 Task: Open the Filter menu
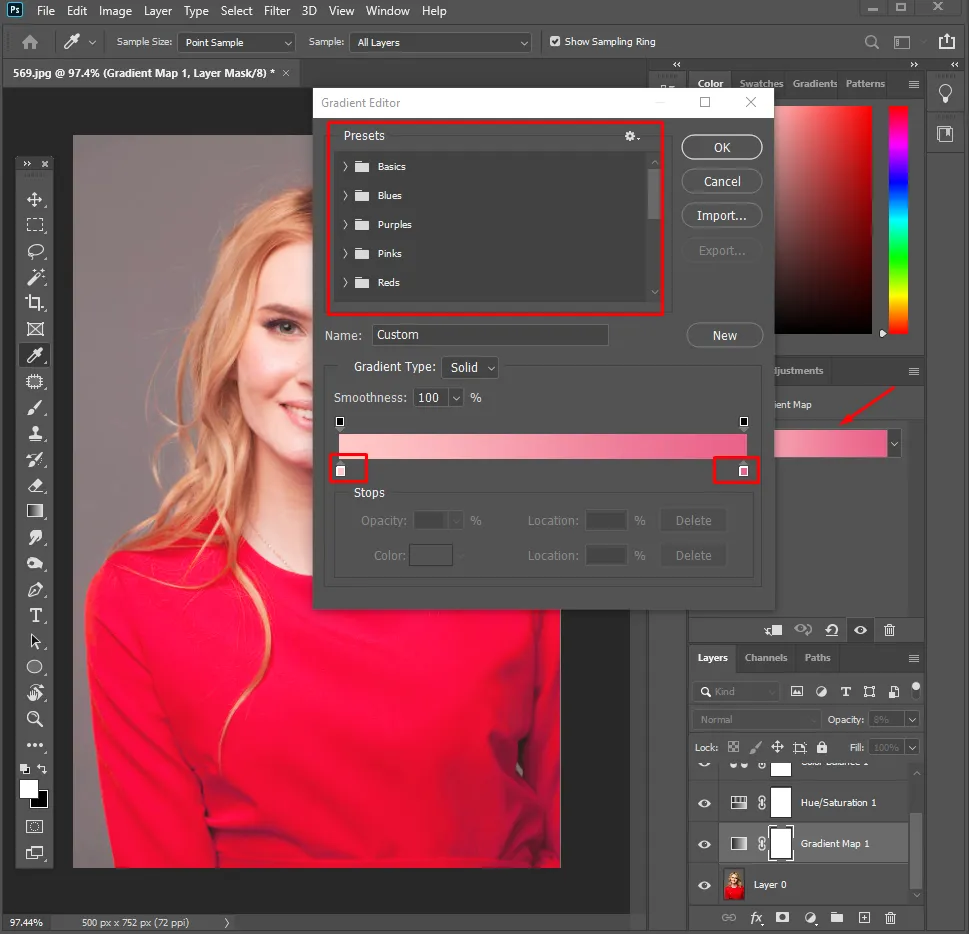(x=279, y=11)
